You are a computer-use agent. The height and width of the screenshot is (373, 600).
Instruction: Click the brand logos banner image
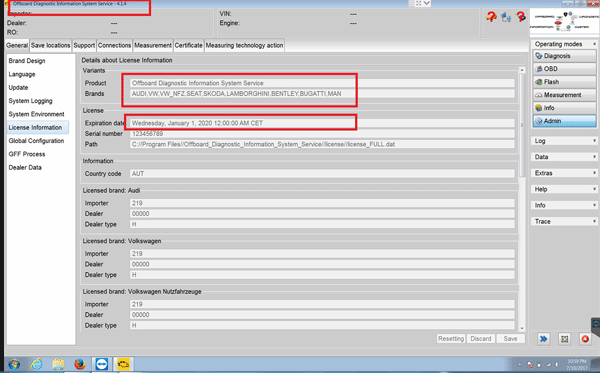(x=564, y=23)
